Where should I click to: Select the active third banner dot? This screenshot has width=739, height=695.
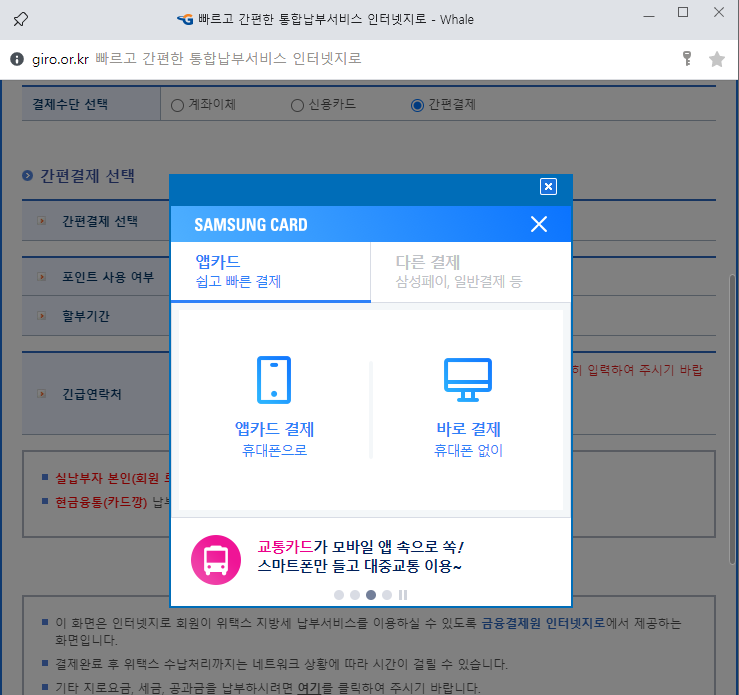[x=371, y=595]
